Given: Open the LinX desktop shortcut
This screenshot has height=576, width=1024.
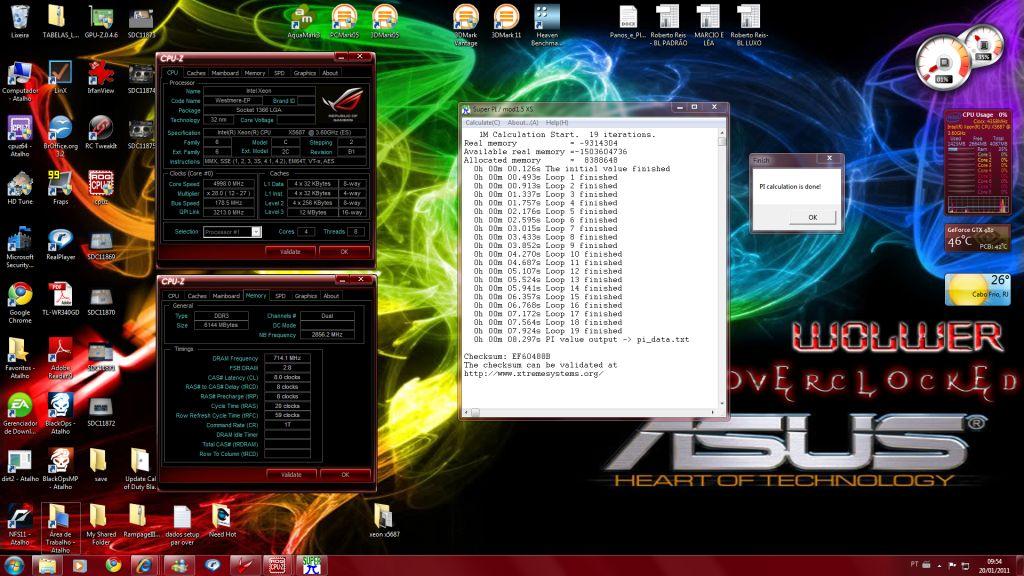Looking at the screenshot, I should click(60, 77).
